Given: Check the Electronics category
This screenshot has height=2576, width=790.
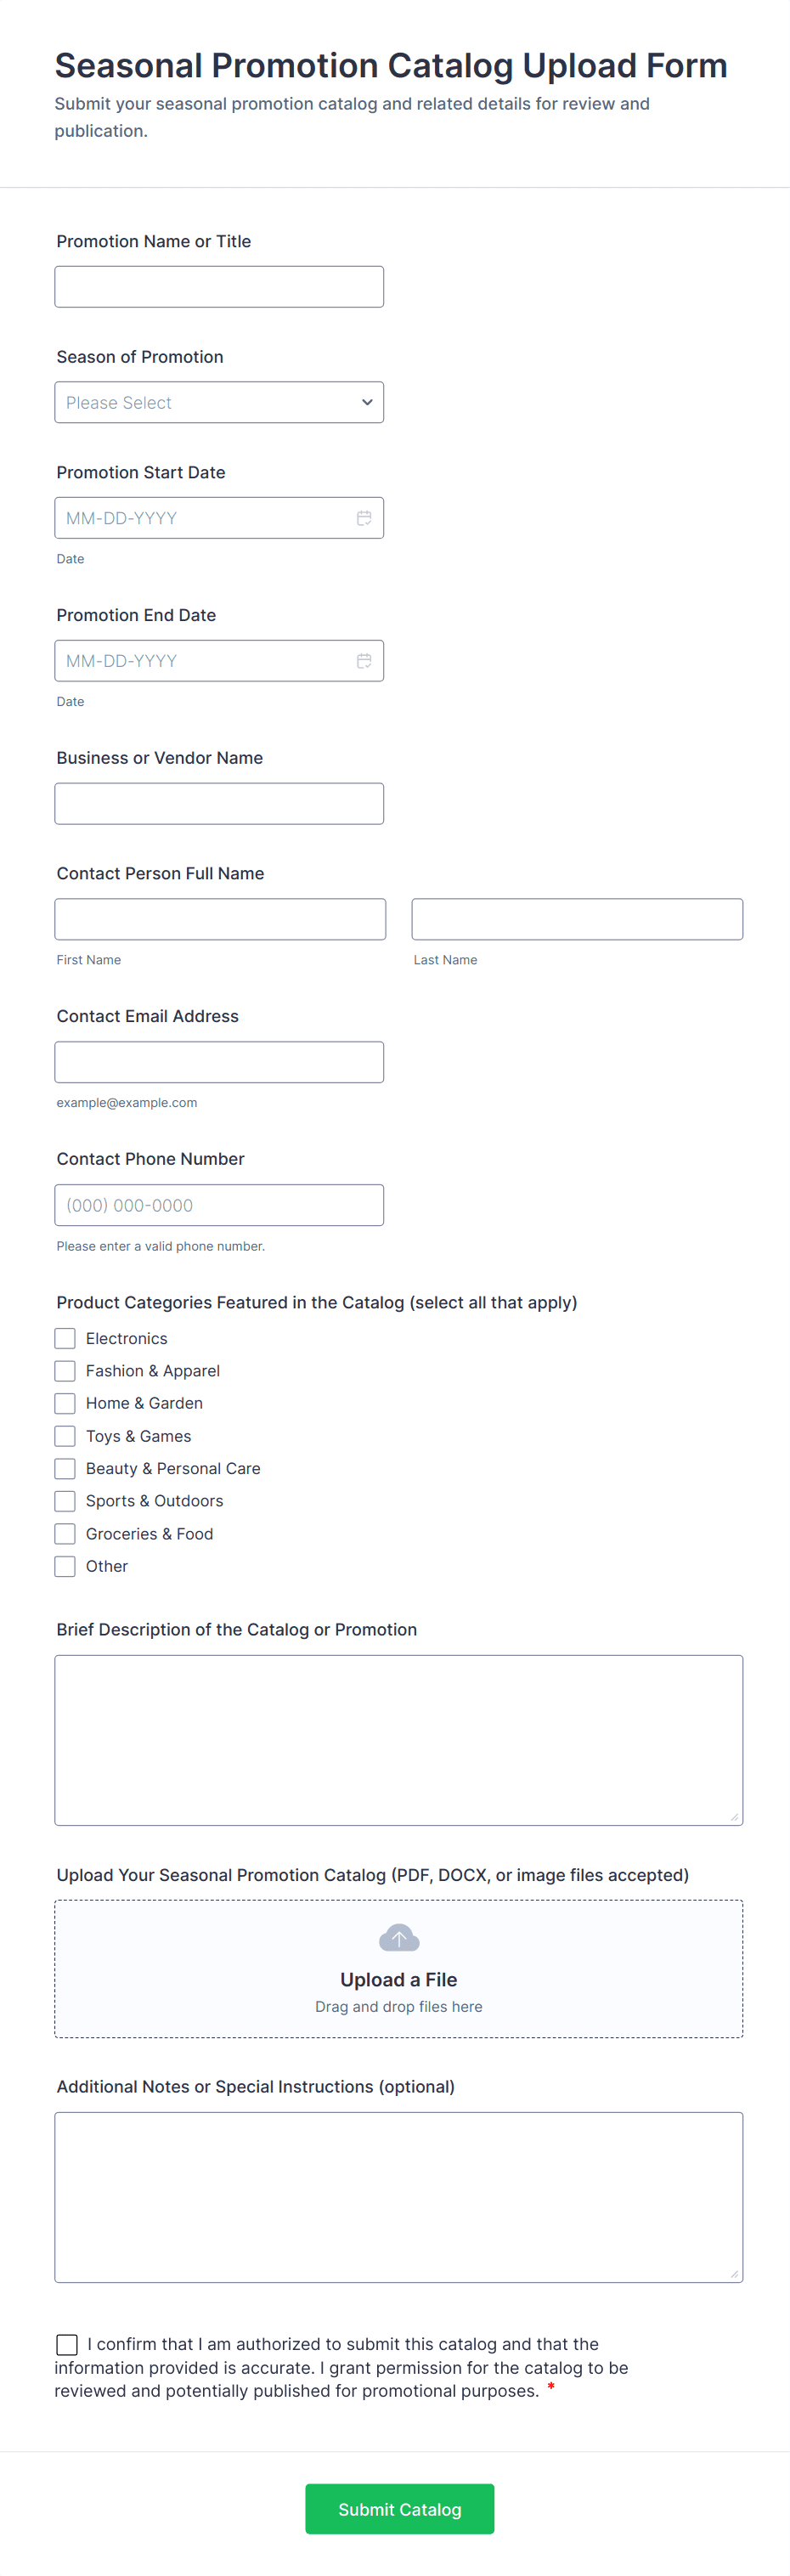Looking at the screenshot, I should tap(65, 1338).
